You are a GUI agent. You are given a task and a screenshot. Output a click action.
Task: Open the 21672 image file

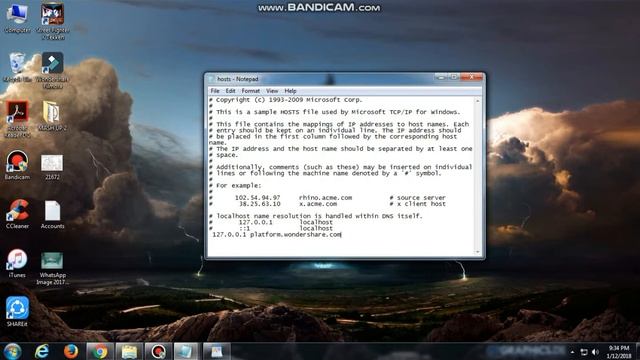(x=52, y=167)
